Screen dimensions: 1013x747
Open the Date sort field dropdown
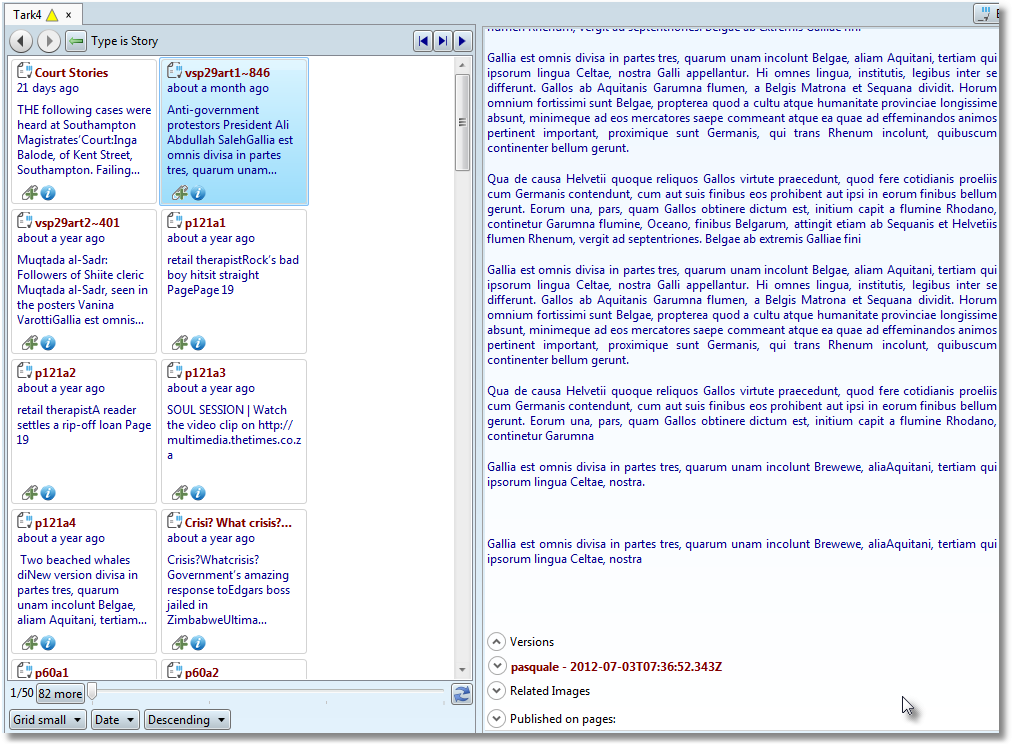tap(115, 720)
